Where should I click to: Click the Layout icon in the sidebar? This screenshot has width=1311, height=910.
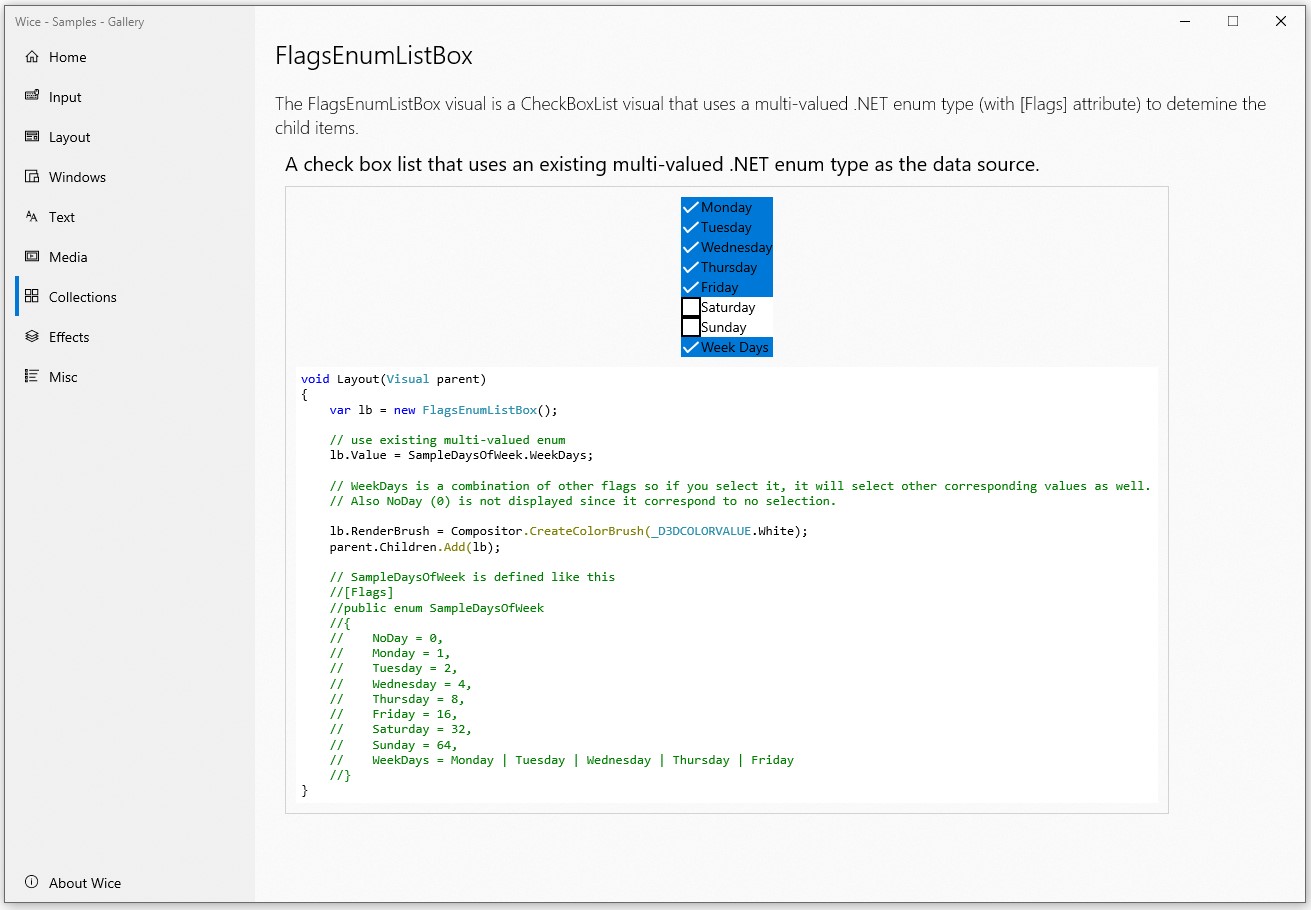(32, 137)
